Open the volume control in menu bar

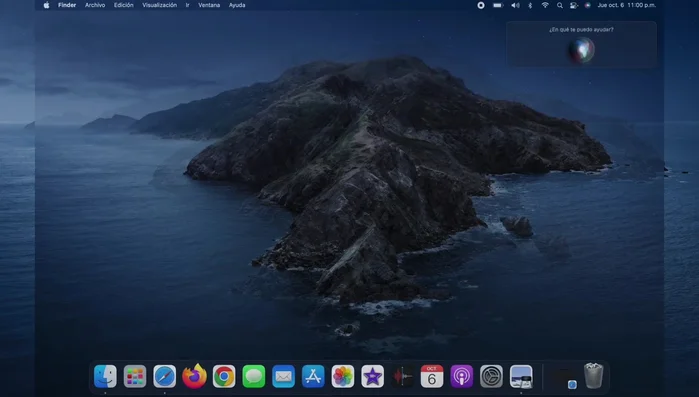(x=515, y=5)
